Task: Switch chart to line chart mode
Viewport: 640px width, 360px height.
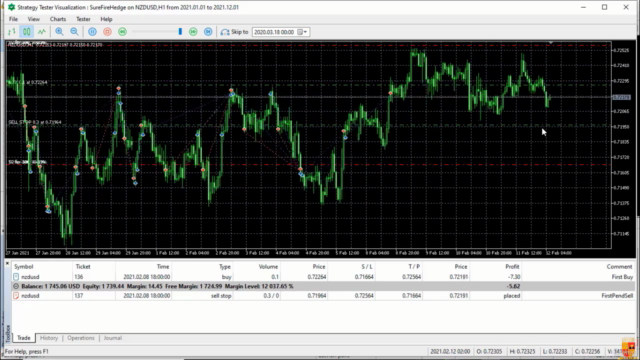Action: [x=42, y=32]
